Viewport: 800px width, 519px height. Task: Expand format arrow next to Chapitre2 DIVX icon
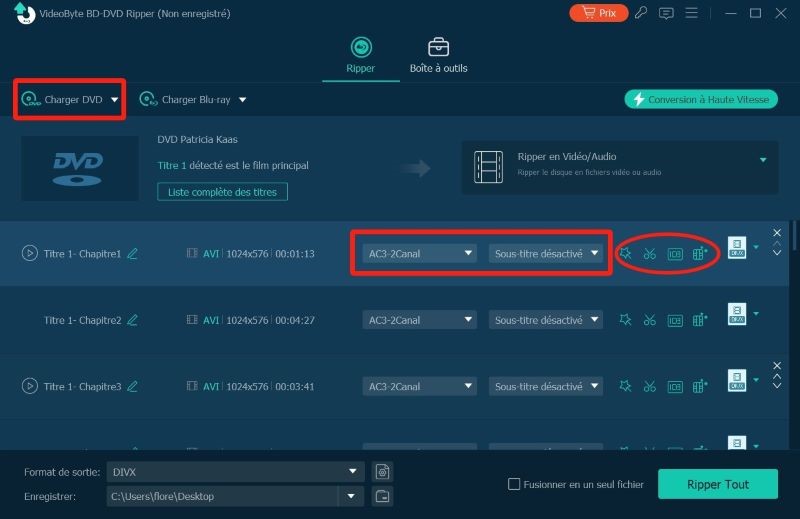point(756,314)
